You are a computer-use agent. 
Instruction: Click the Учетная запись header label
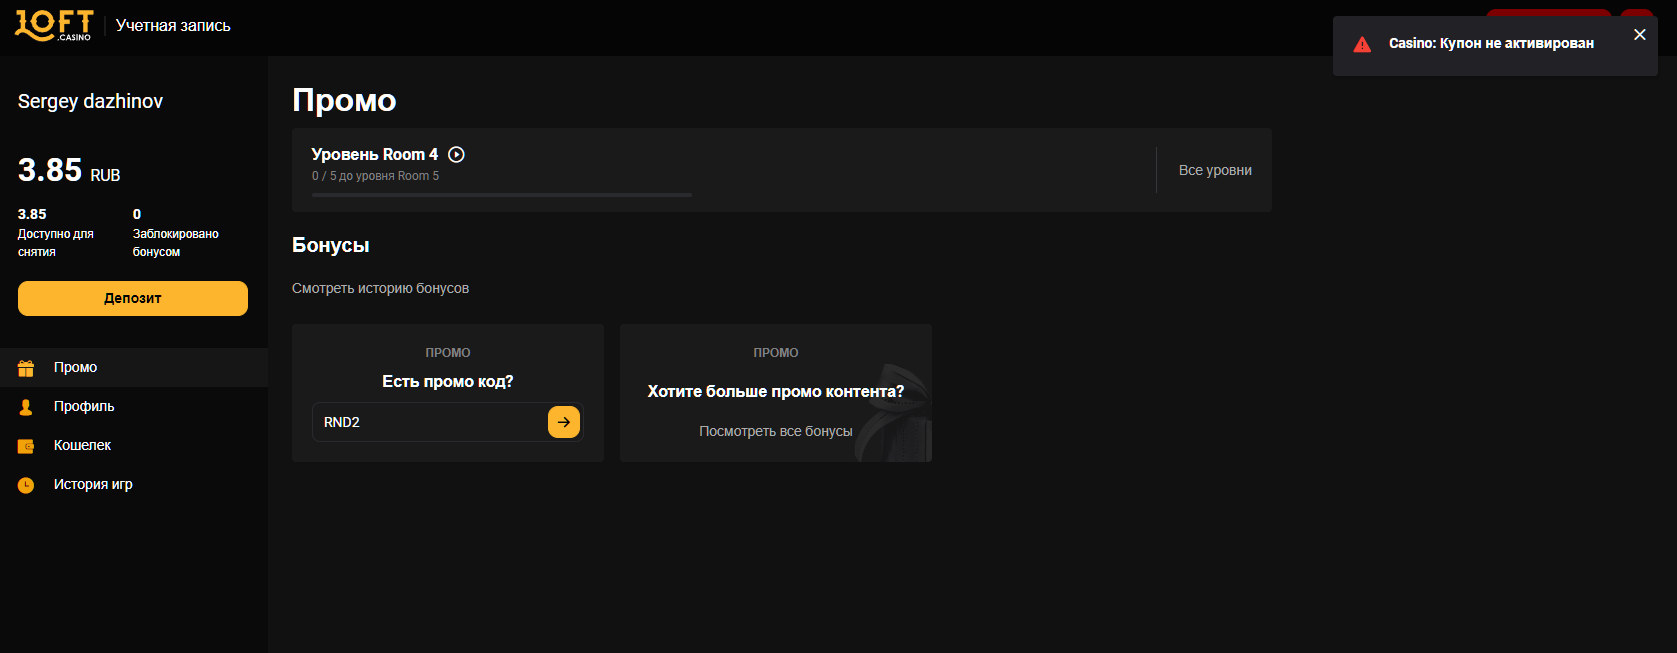[x=173, y=26]
